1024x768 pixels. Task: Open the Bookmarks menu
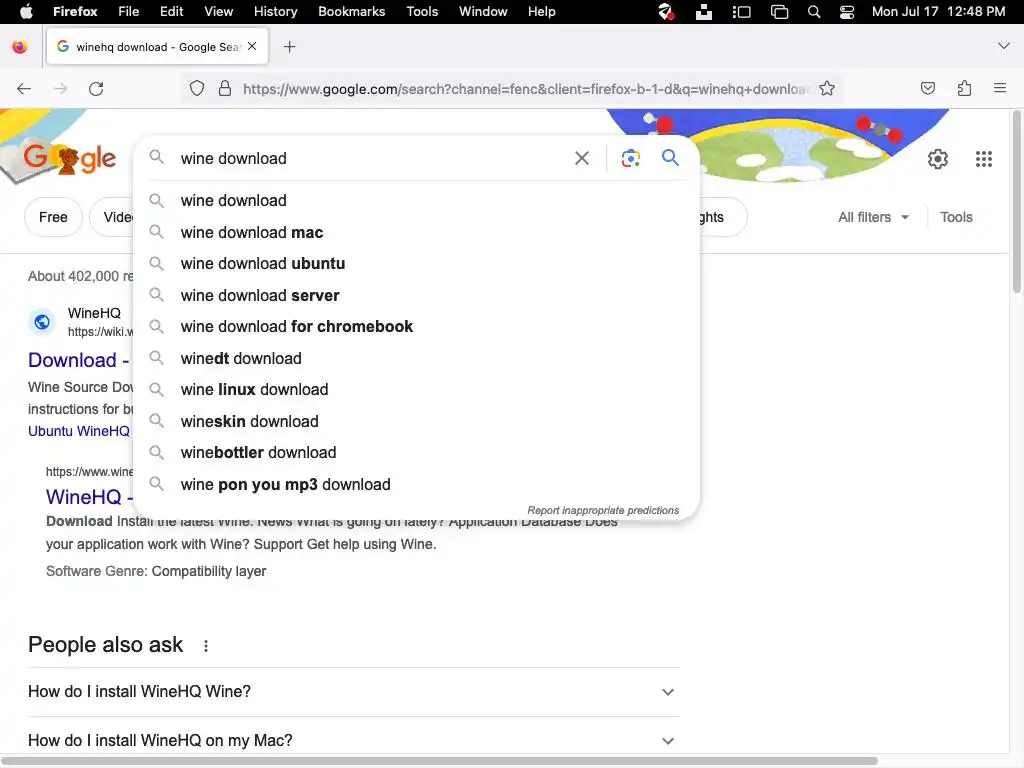pyautogui.click(x=351, y=12)
